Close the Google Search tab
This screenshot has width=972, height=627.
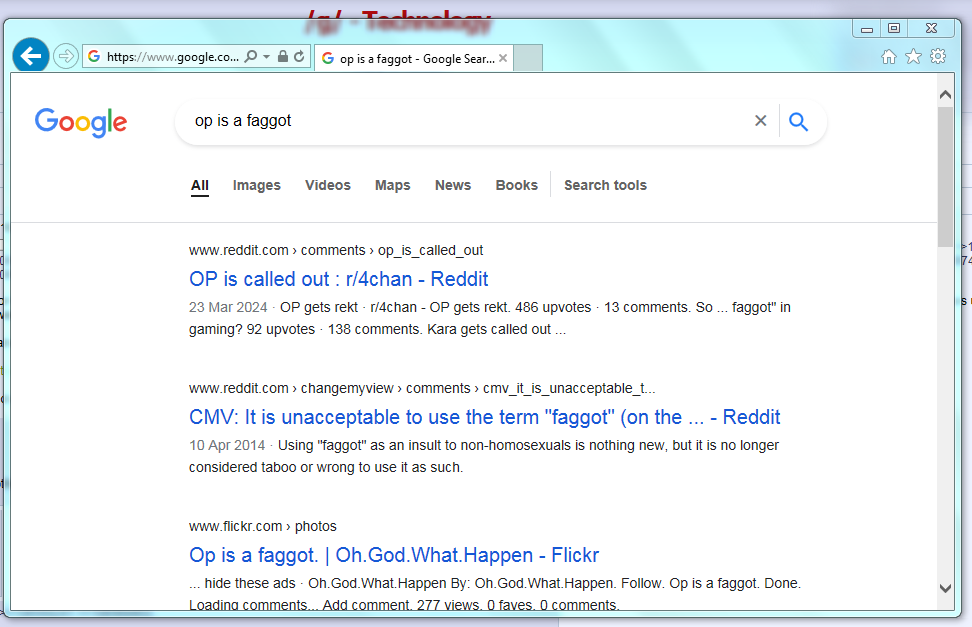tap(503, 58)
